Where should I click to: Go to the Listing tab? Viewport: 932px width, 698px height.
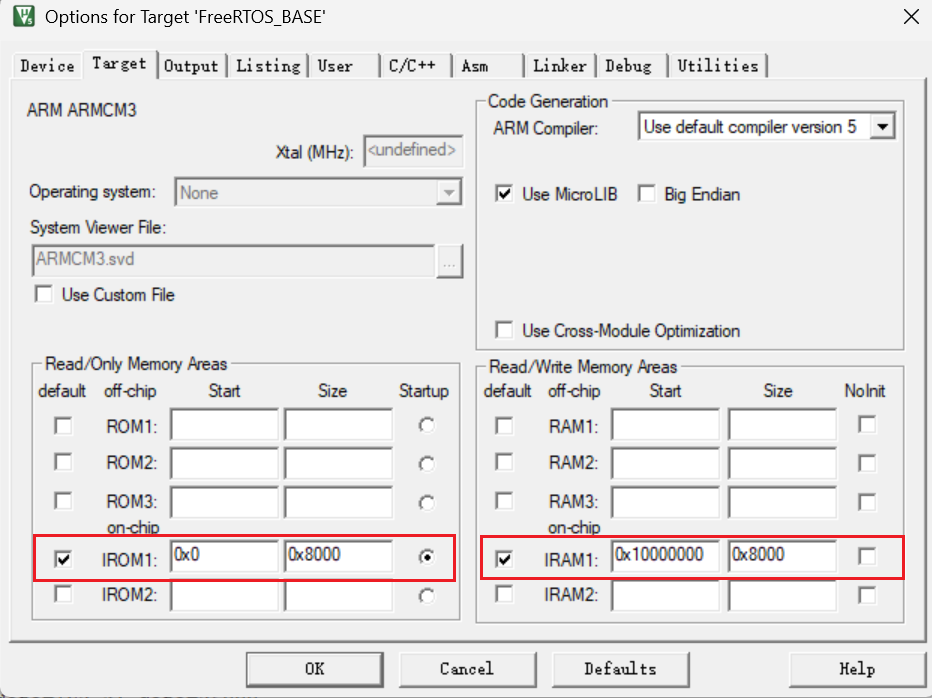268,66
